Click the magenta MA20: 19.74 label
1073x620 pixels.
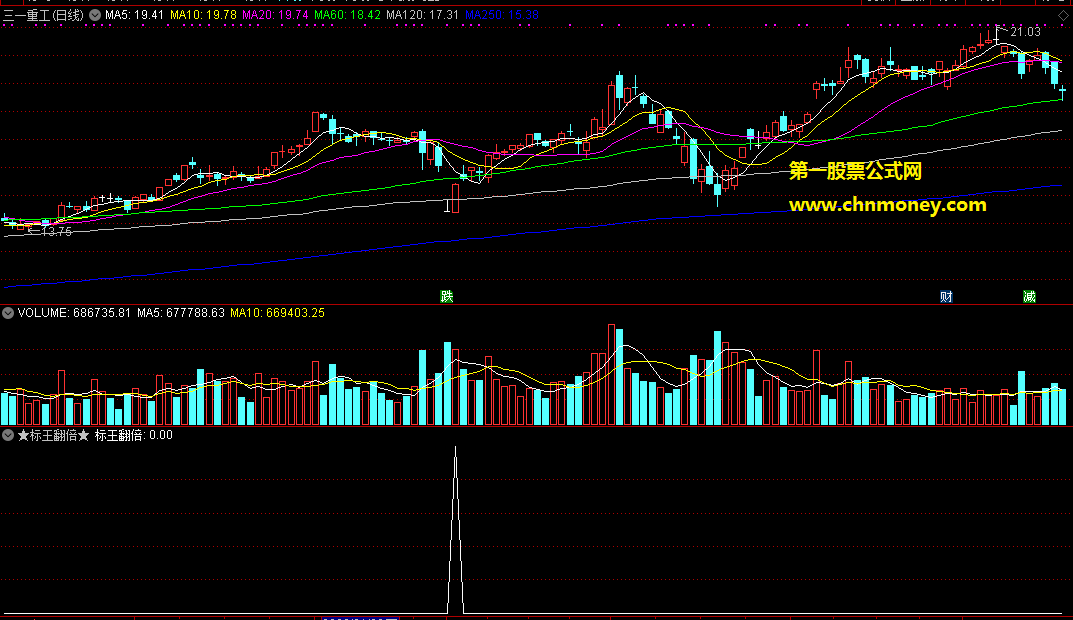pyautogui.click(x=276, y=14)
